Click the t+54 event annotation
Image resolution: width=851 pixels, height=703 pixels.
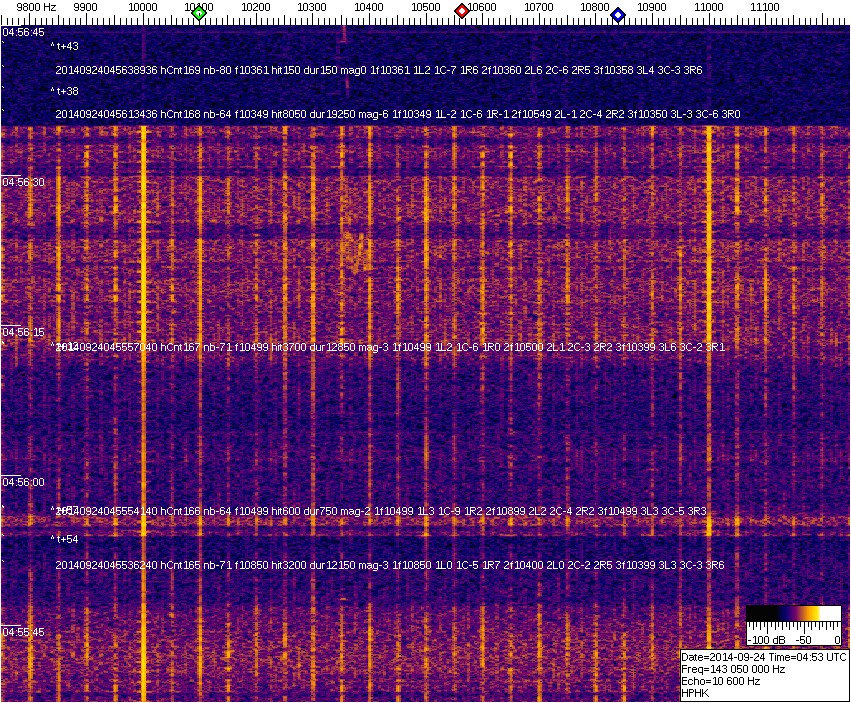click(x=66, y=540)
